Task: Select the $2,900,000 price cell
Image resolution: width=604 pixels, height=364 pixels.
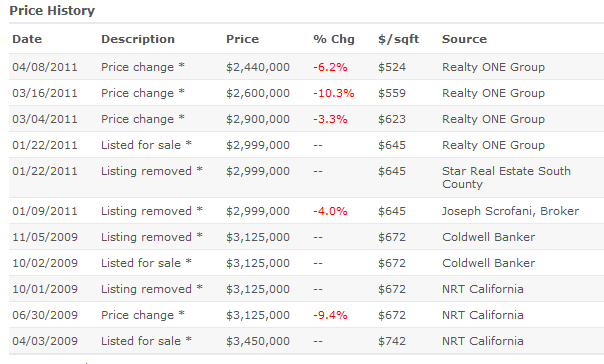Action: pos(258,119)
